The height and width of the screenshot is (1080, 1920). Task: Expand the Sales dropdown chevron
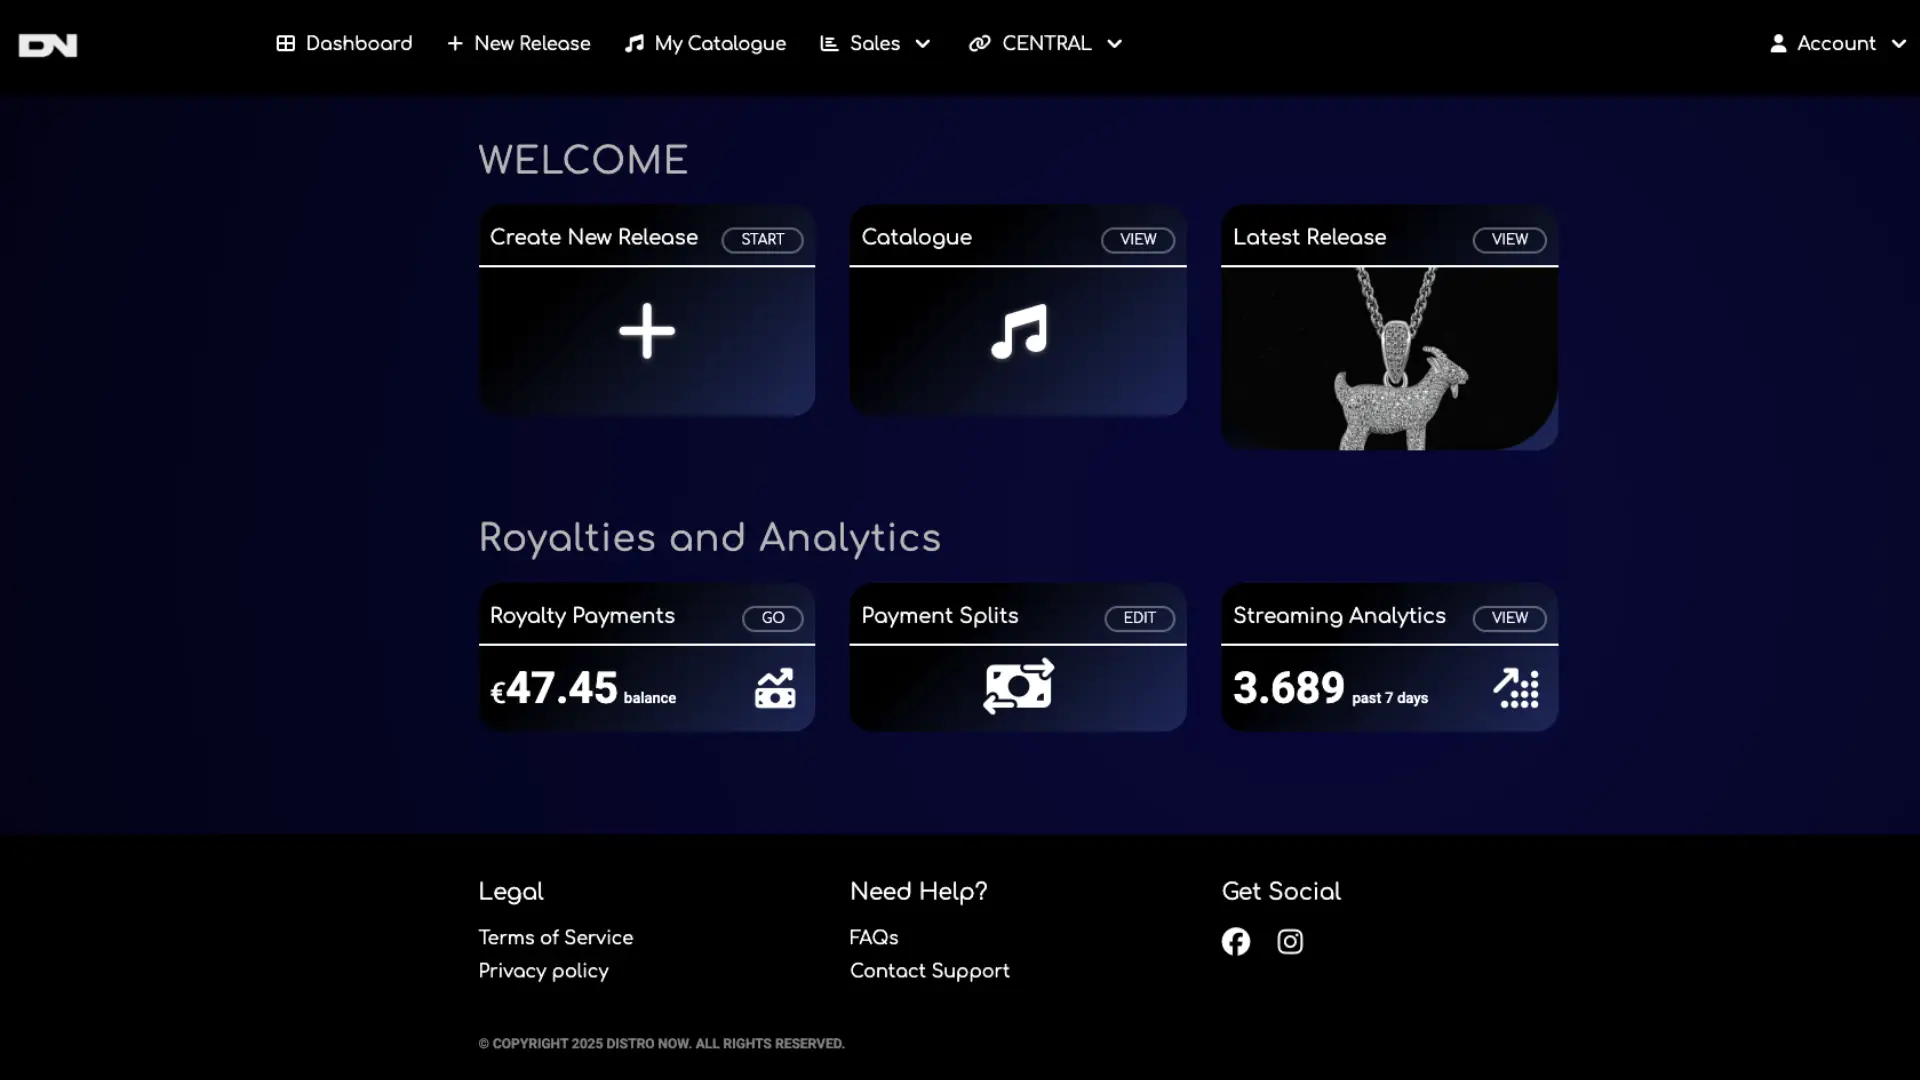(923, 44)
